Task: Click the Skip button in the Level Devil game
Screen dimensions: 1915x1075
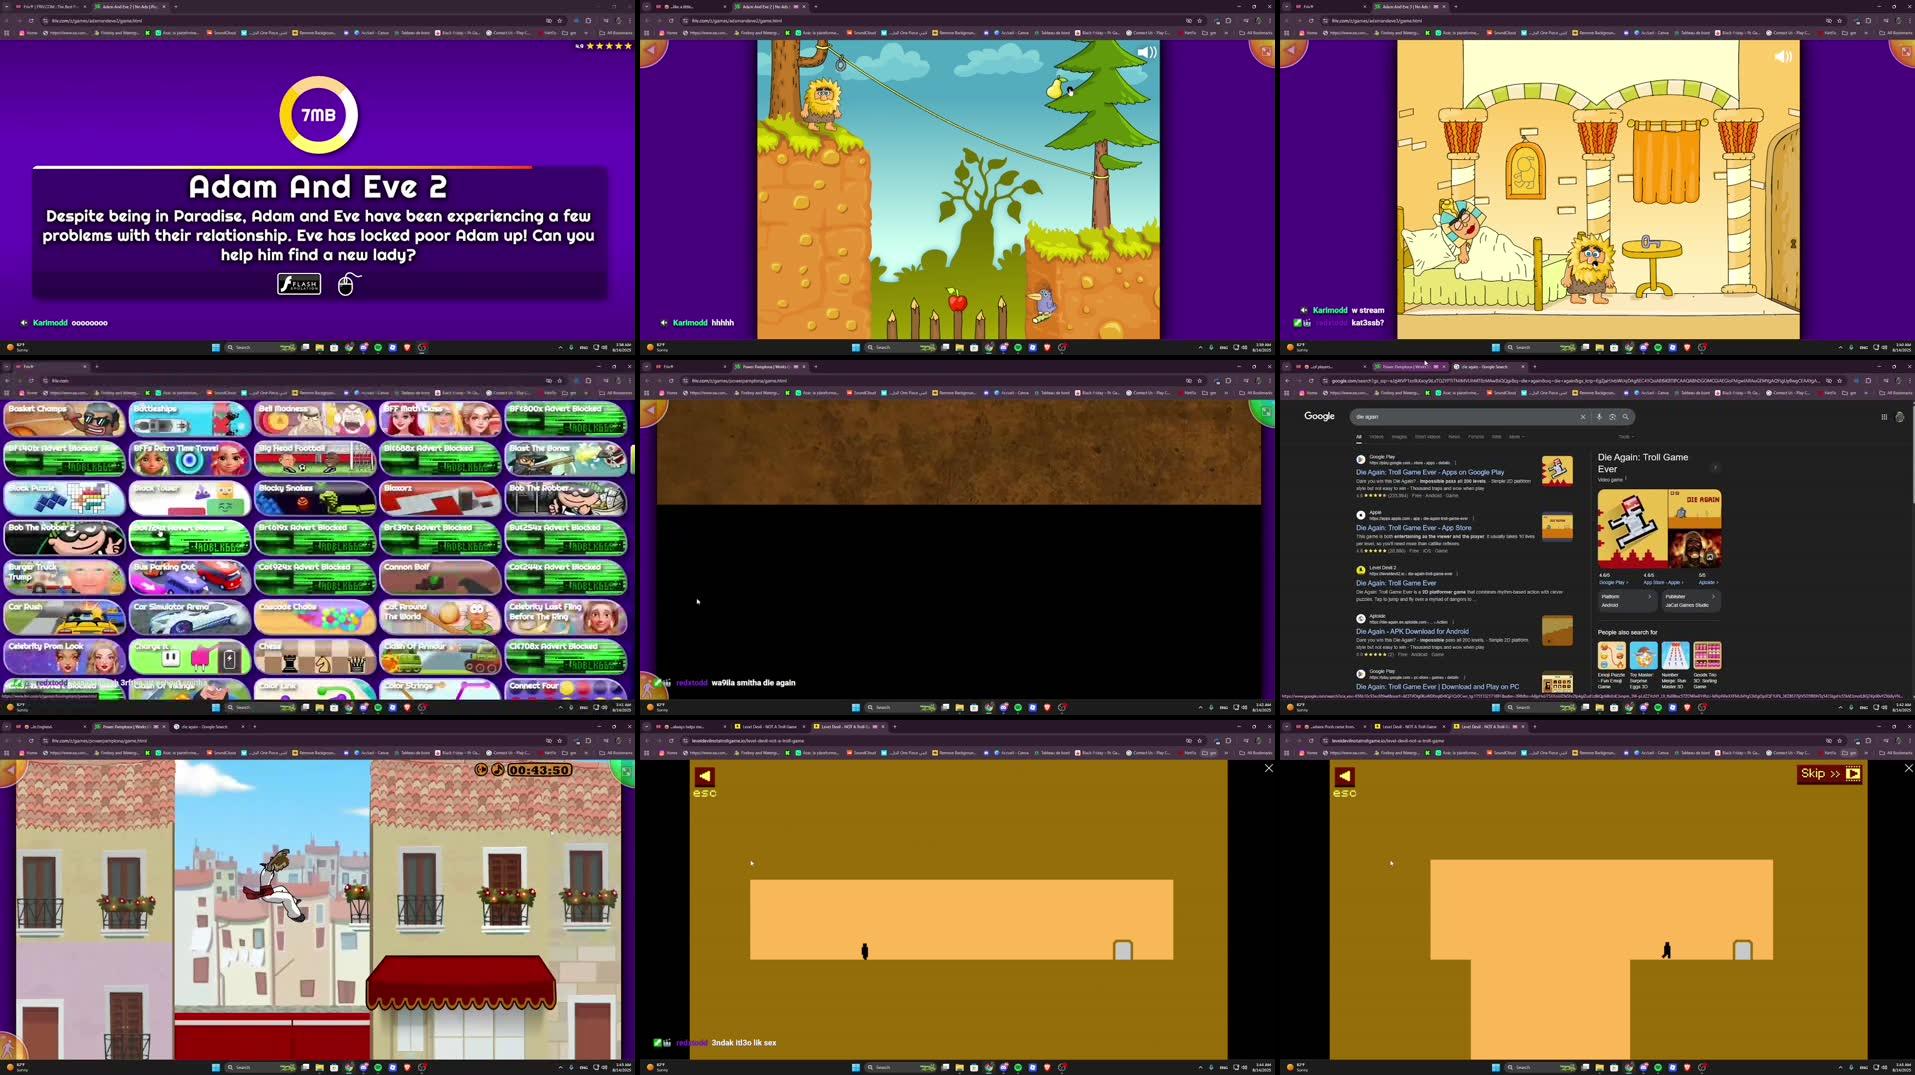Action: coord(1830,773)
